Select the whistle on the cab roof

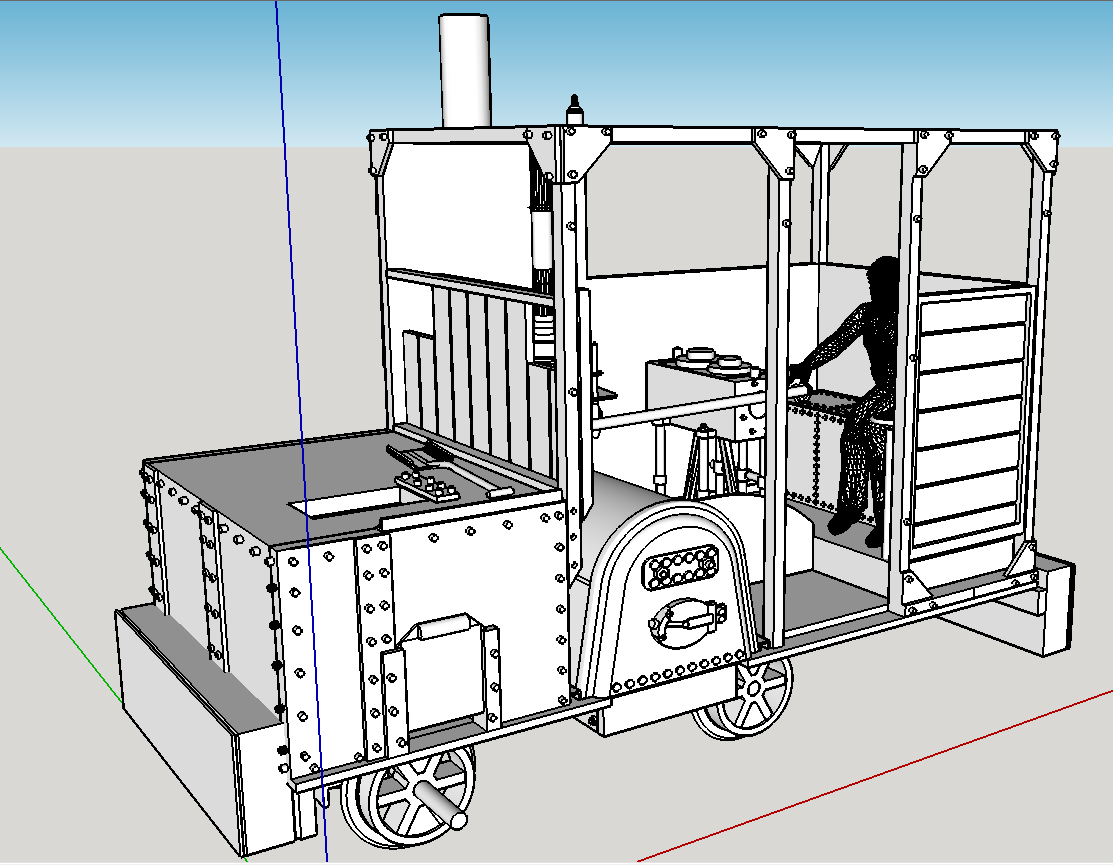574,110
